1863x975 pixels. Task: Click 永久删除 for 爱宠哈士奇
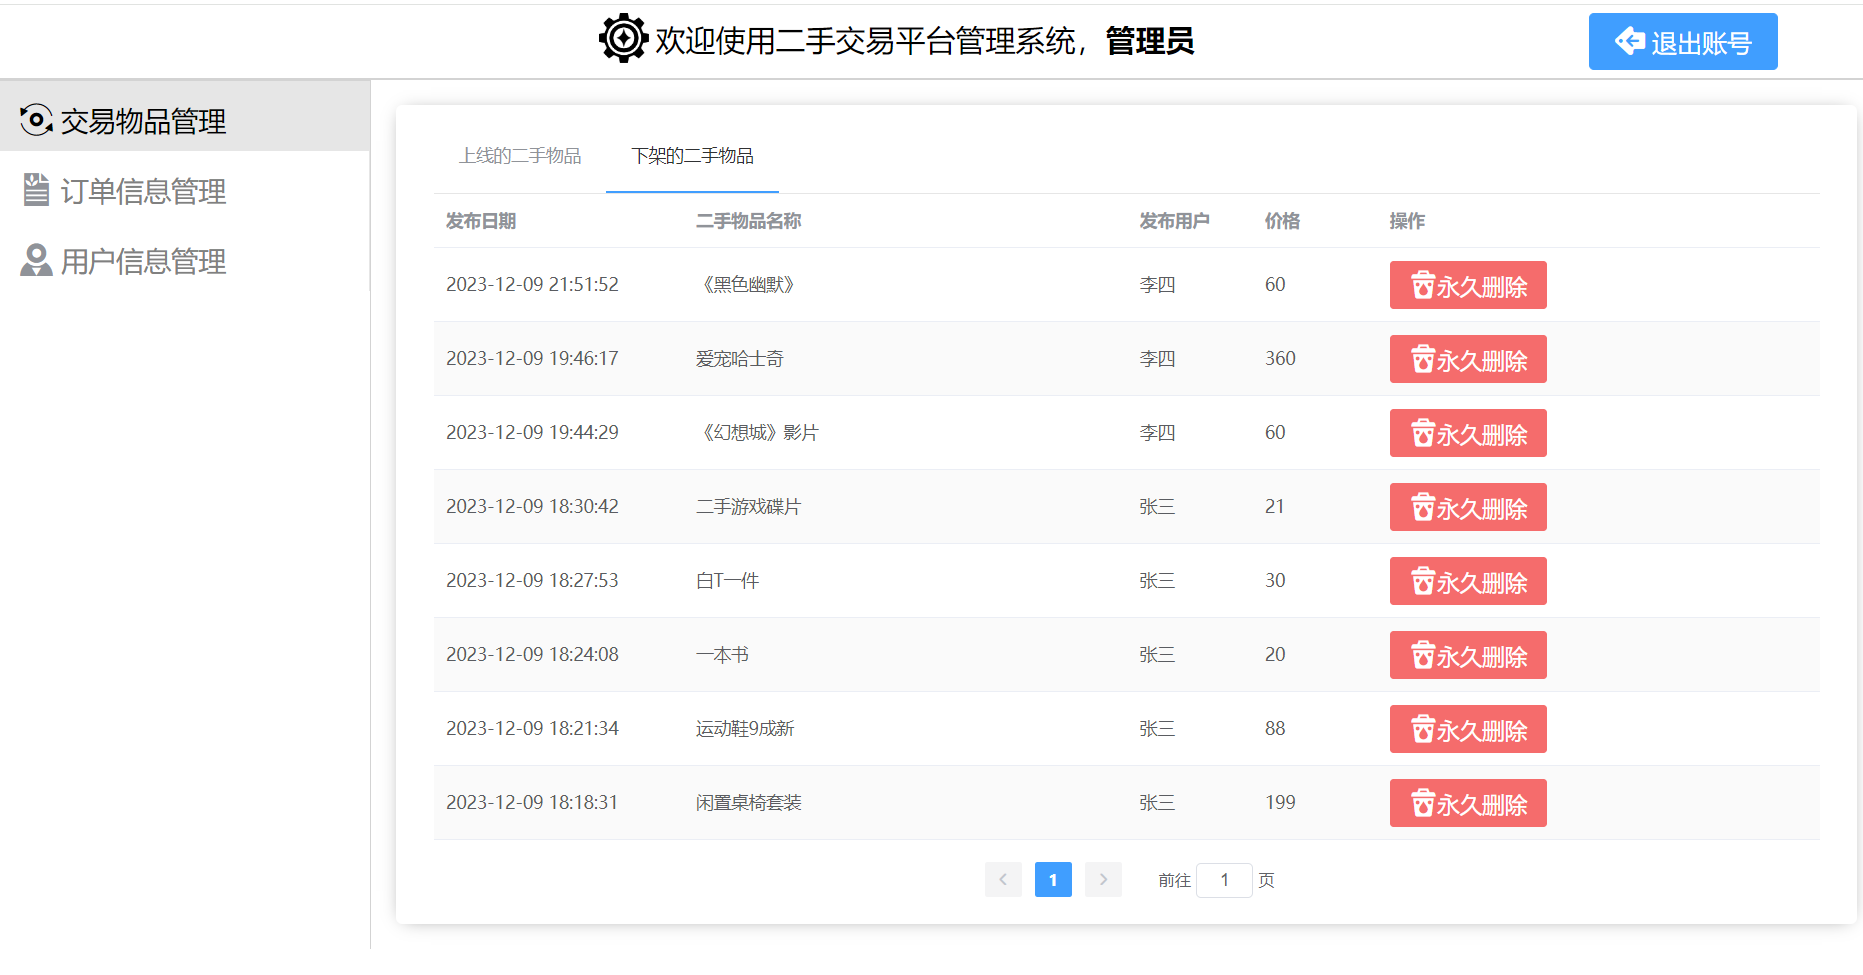(x=1468, y=359)
